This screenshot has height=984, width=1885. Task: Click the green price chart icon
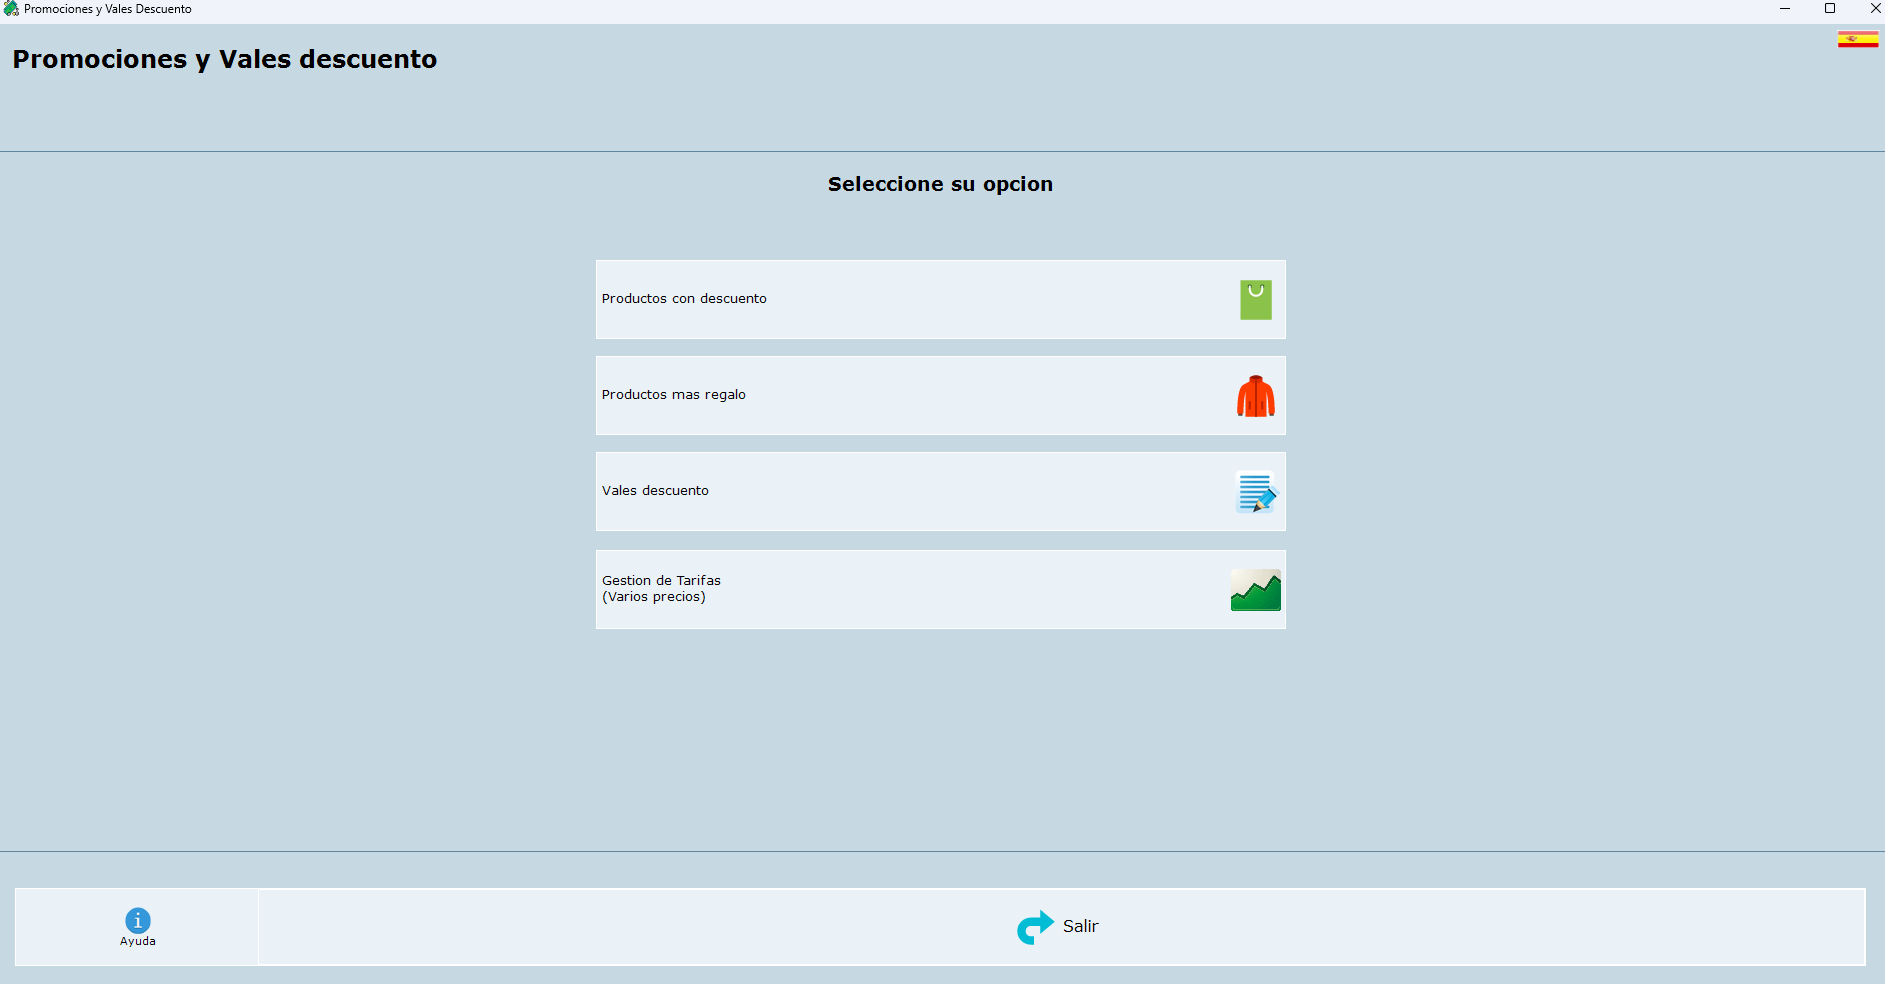click(x=1255, y=590)
